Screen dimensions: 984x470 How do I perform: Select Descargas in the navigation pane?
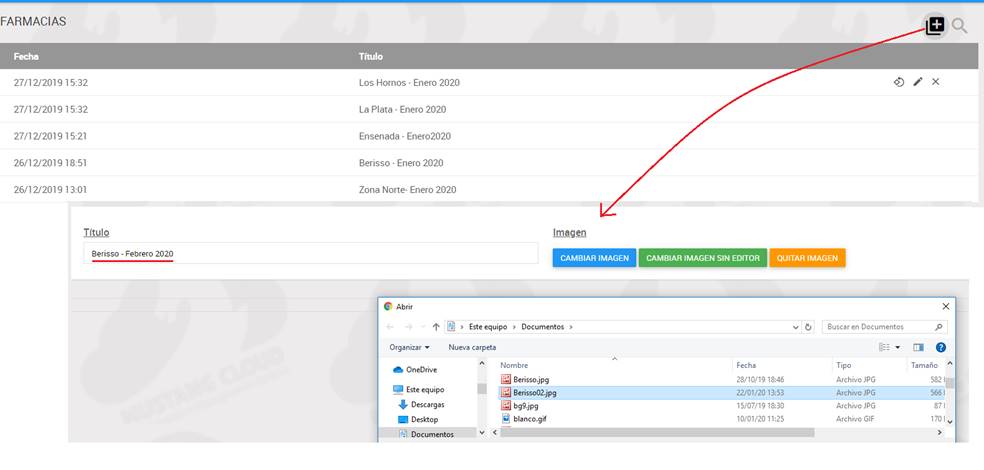point(427,404)
